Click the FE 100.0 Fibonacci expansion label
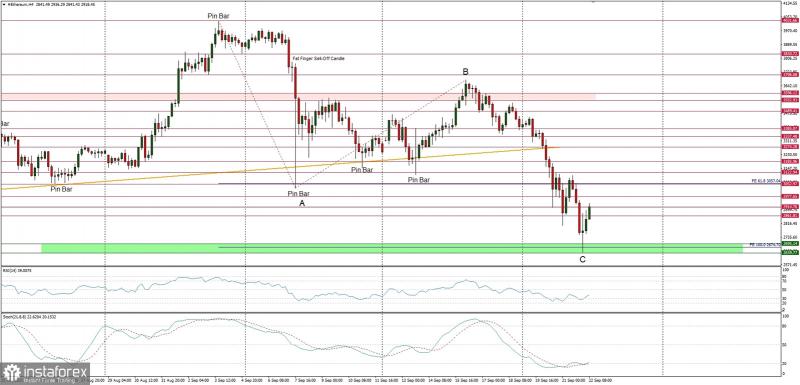Viewport: 800px width, 385px height. point(765,245)
